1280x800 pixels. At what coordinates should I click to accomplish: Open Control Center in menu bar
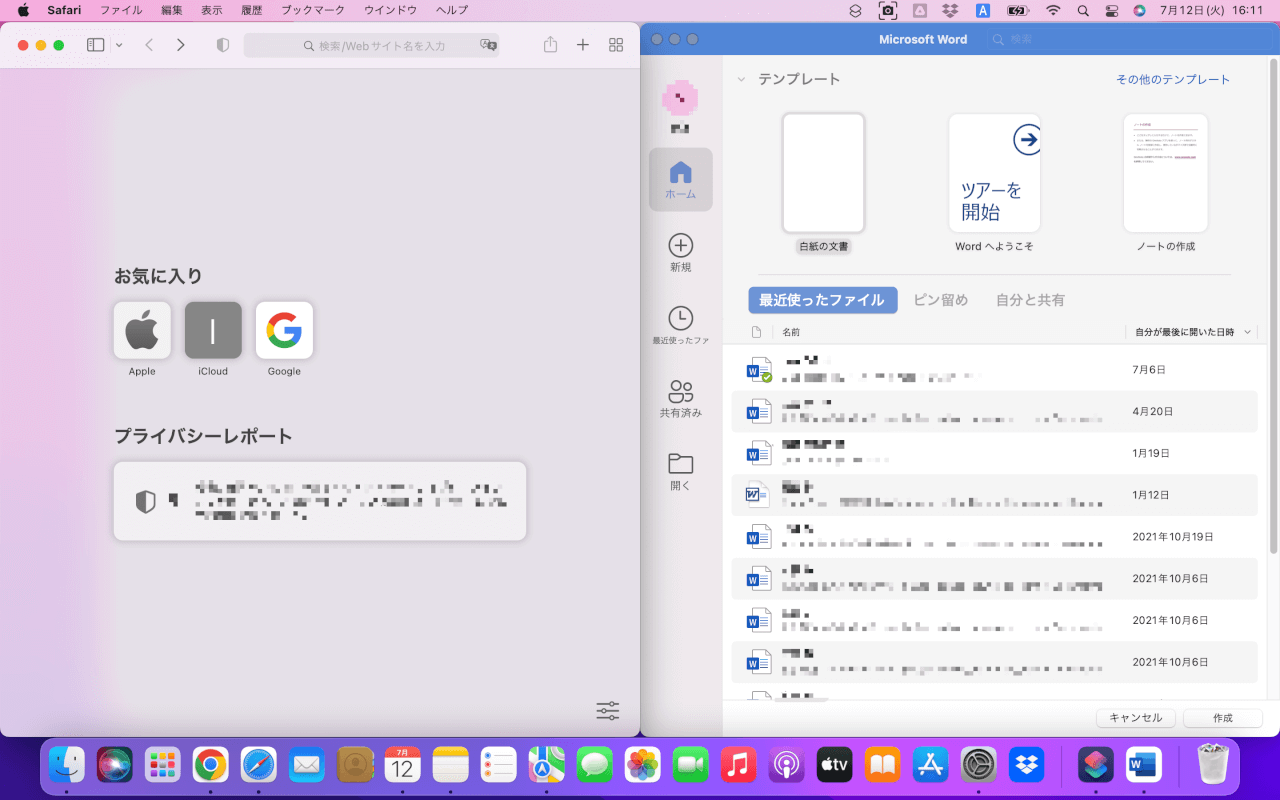(x=1111, y=10)
